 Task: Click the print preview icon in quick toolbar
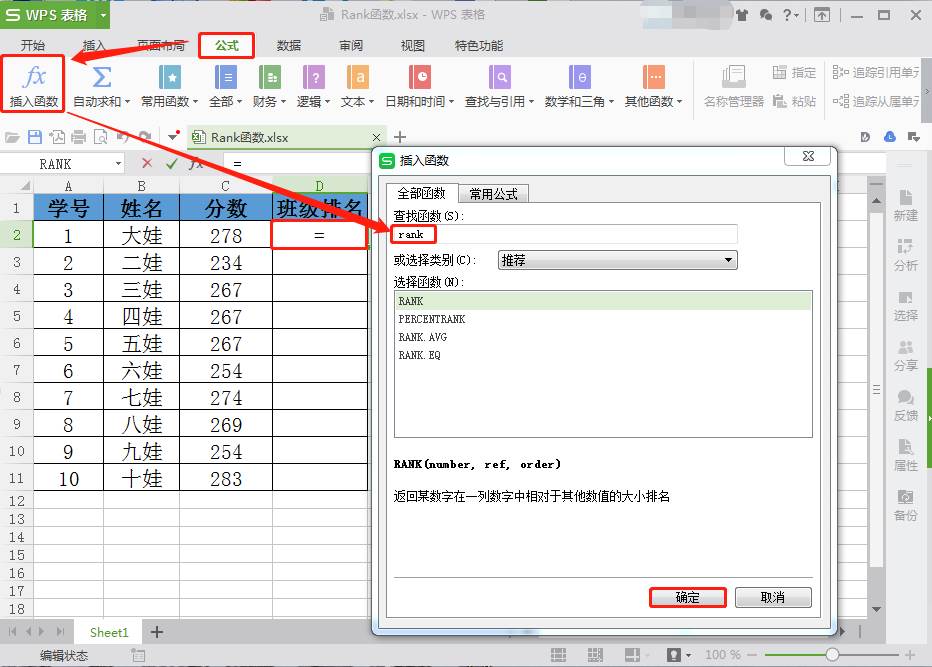pyautogui.click(x=101, y=137)
